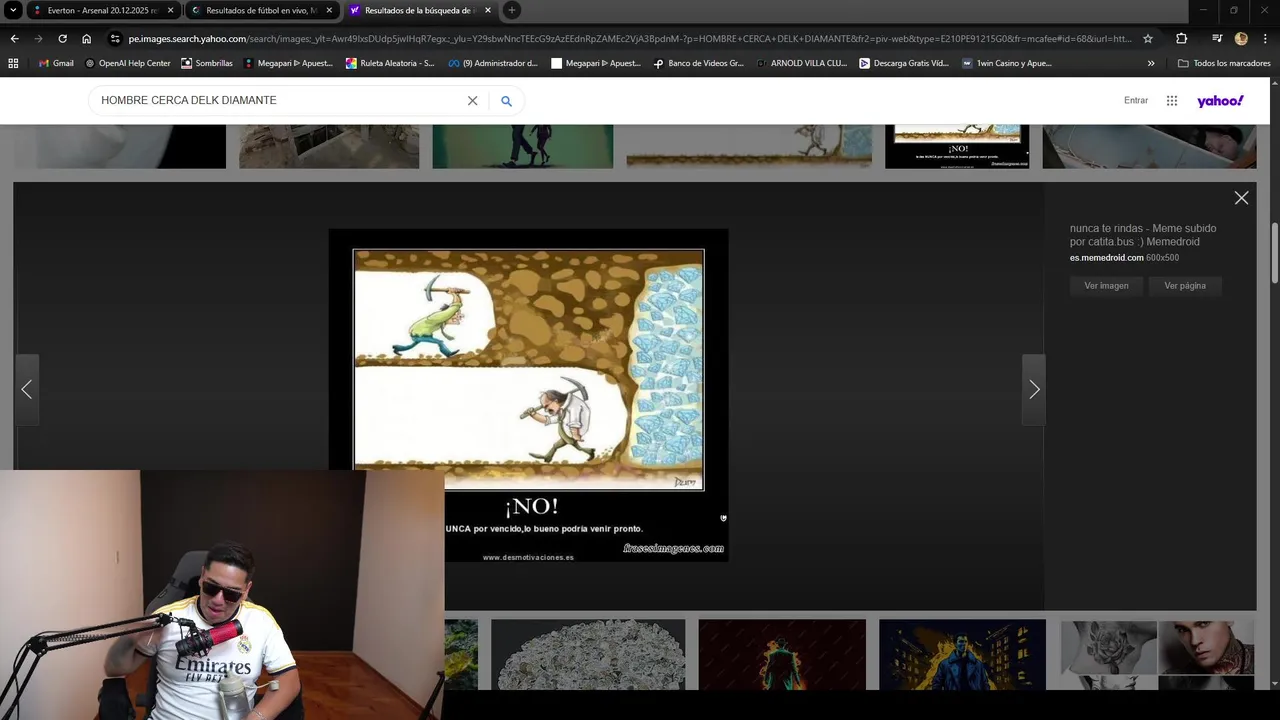Open the media control icon in toolbar

coord(1217,39)
